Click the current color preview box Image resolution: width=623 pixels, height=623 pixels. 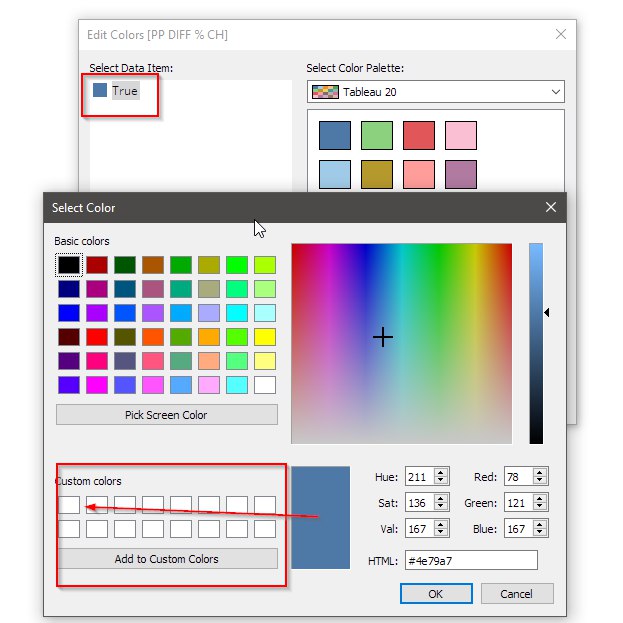pos(320,518)
